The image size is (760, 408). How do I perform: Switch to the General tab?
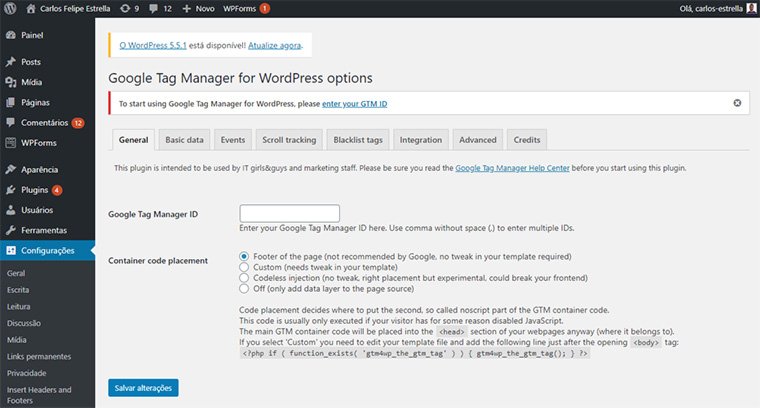click(133, 140)
